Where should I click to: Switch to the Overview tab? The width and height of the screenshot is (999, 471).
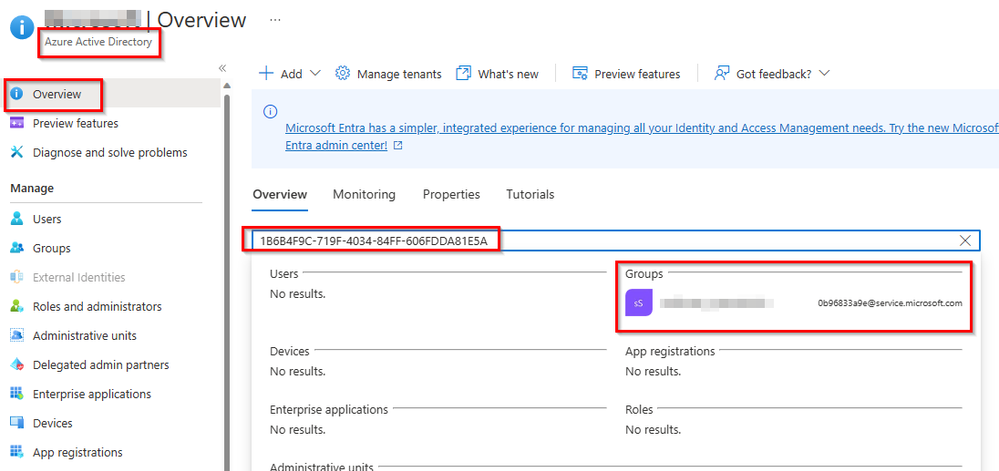(x=280, y=194)
